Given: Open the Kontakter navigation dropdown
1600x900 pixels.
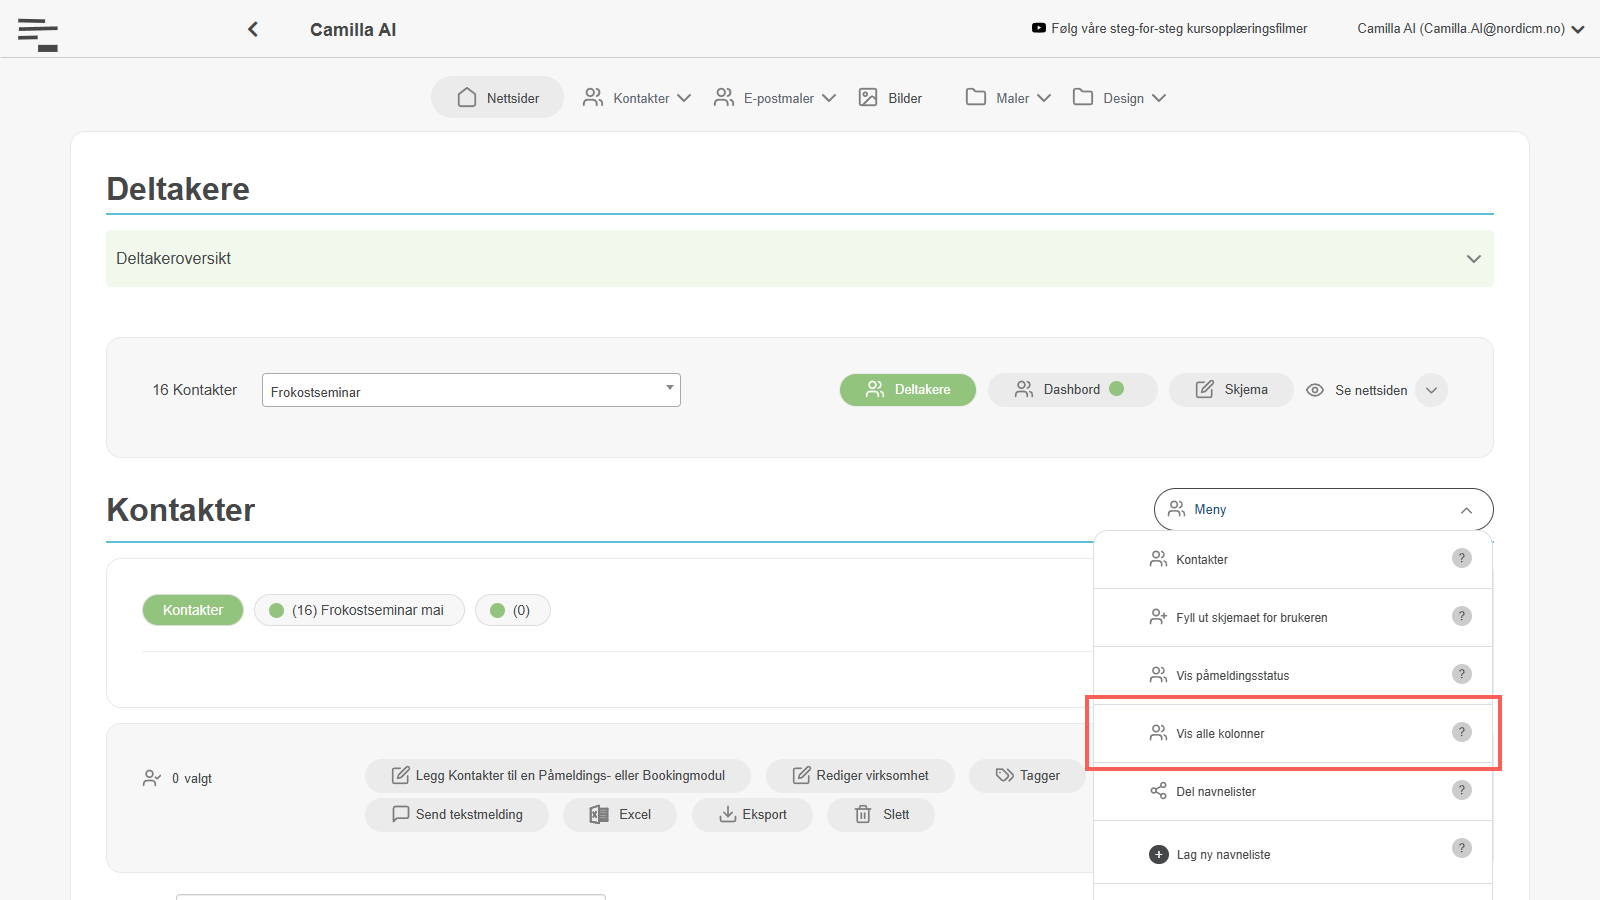Looking at the screenshot, I should [x=637, y=97].
